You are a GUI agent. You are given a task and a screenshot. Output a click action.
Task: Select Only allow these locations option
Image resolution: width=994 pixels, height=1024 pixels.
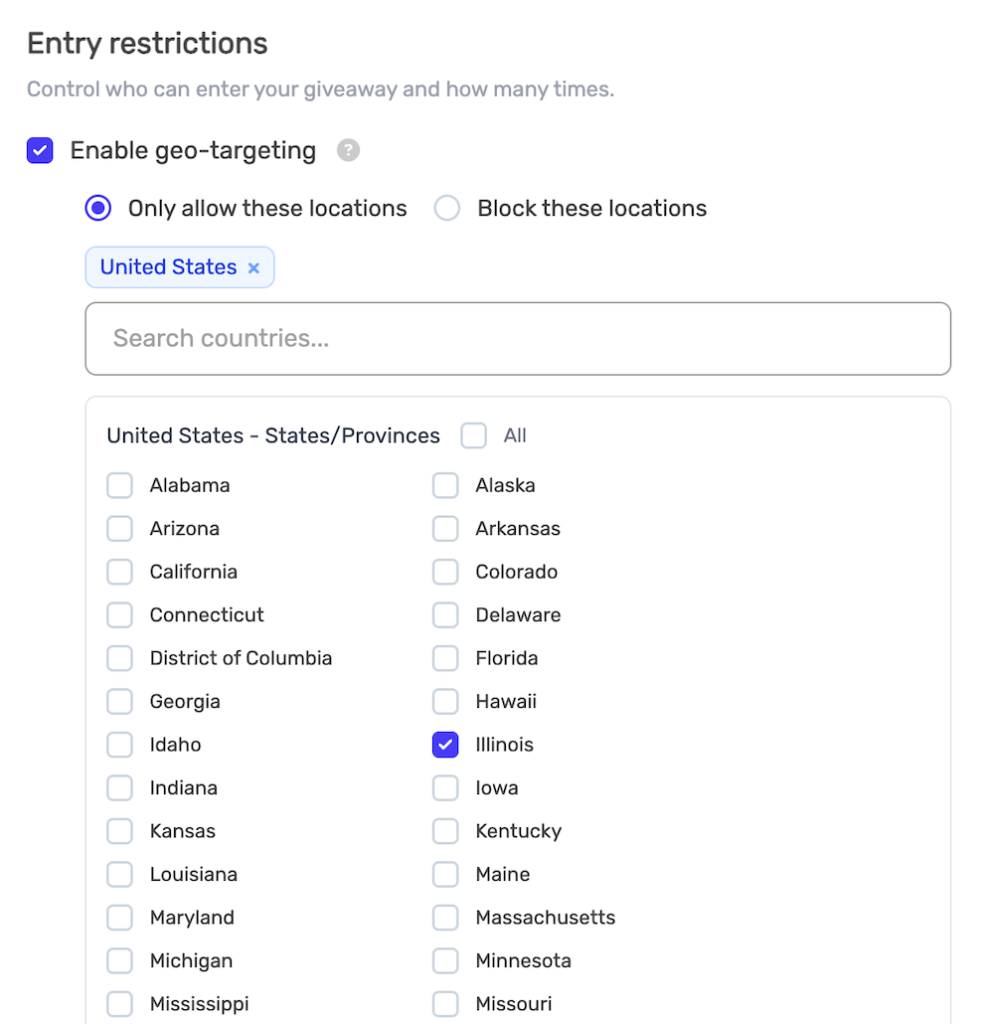(98, 209)
